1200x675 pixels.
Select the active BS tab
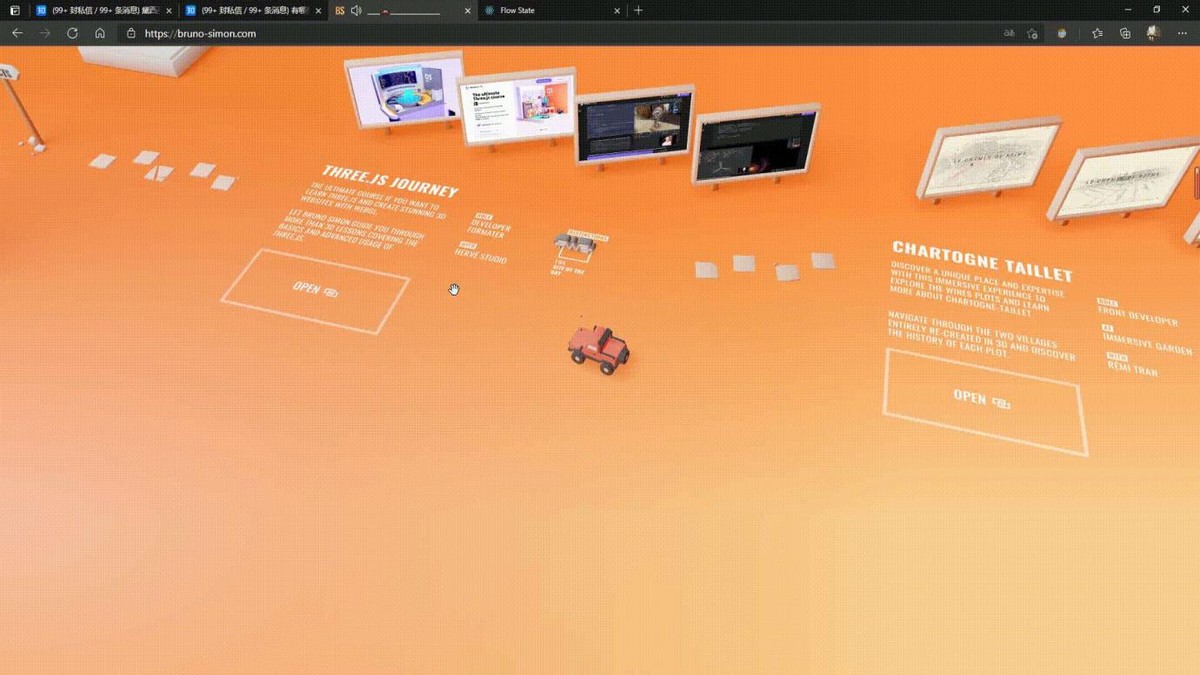pos(403,10)
